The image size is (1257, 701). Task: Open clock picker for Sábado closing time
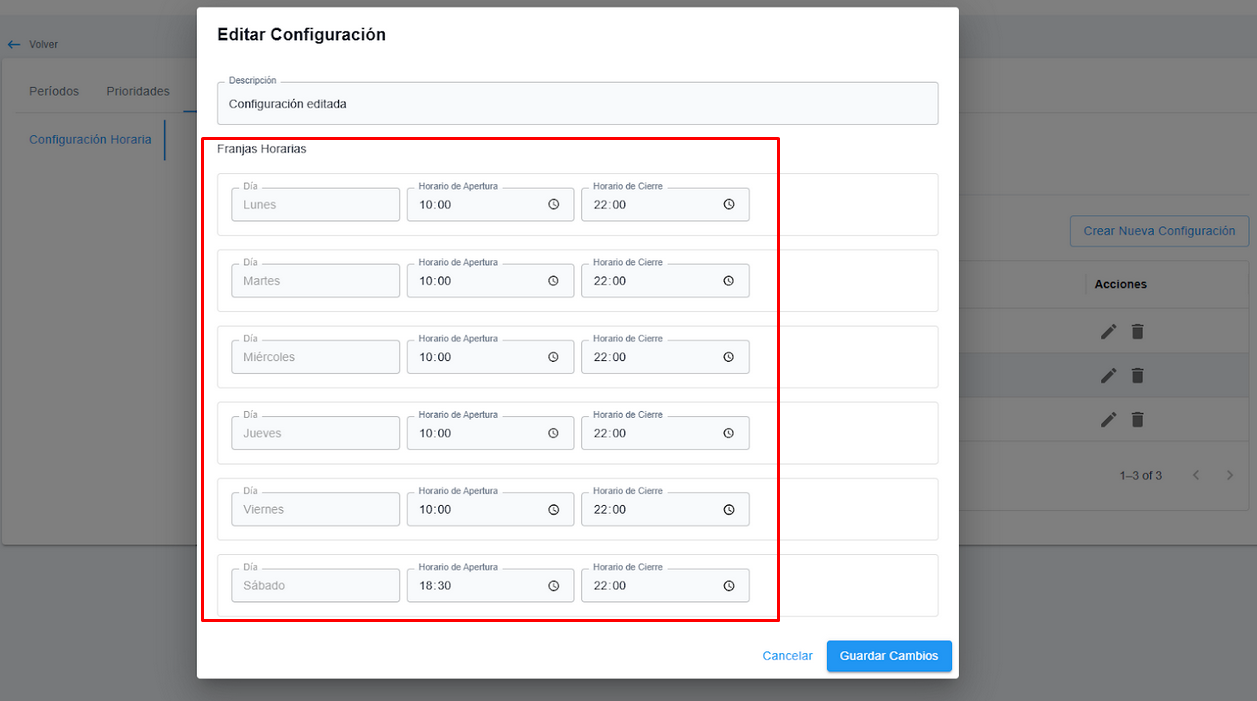[x=728, y=585]
